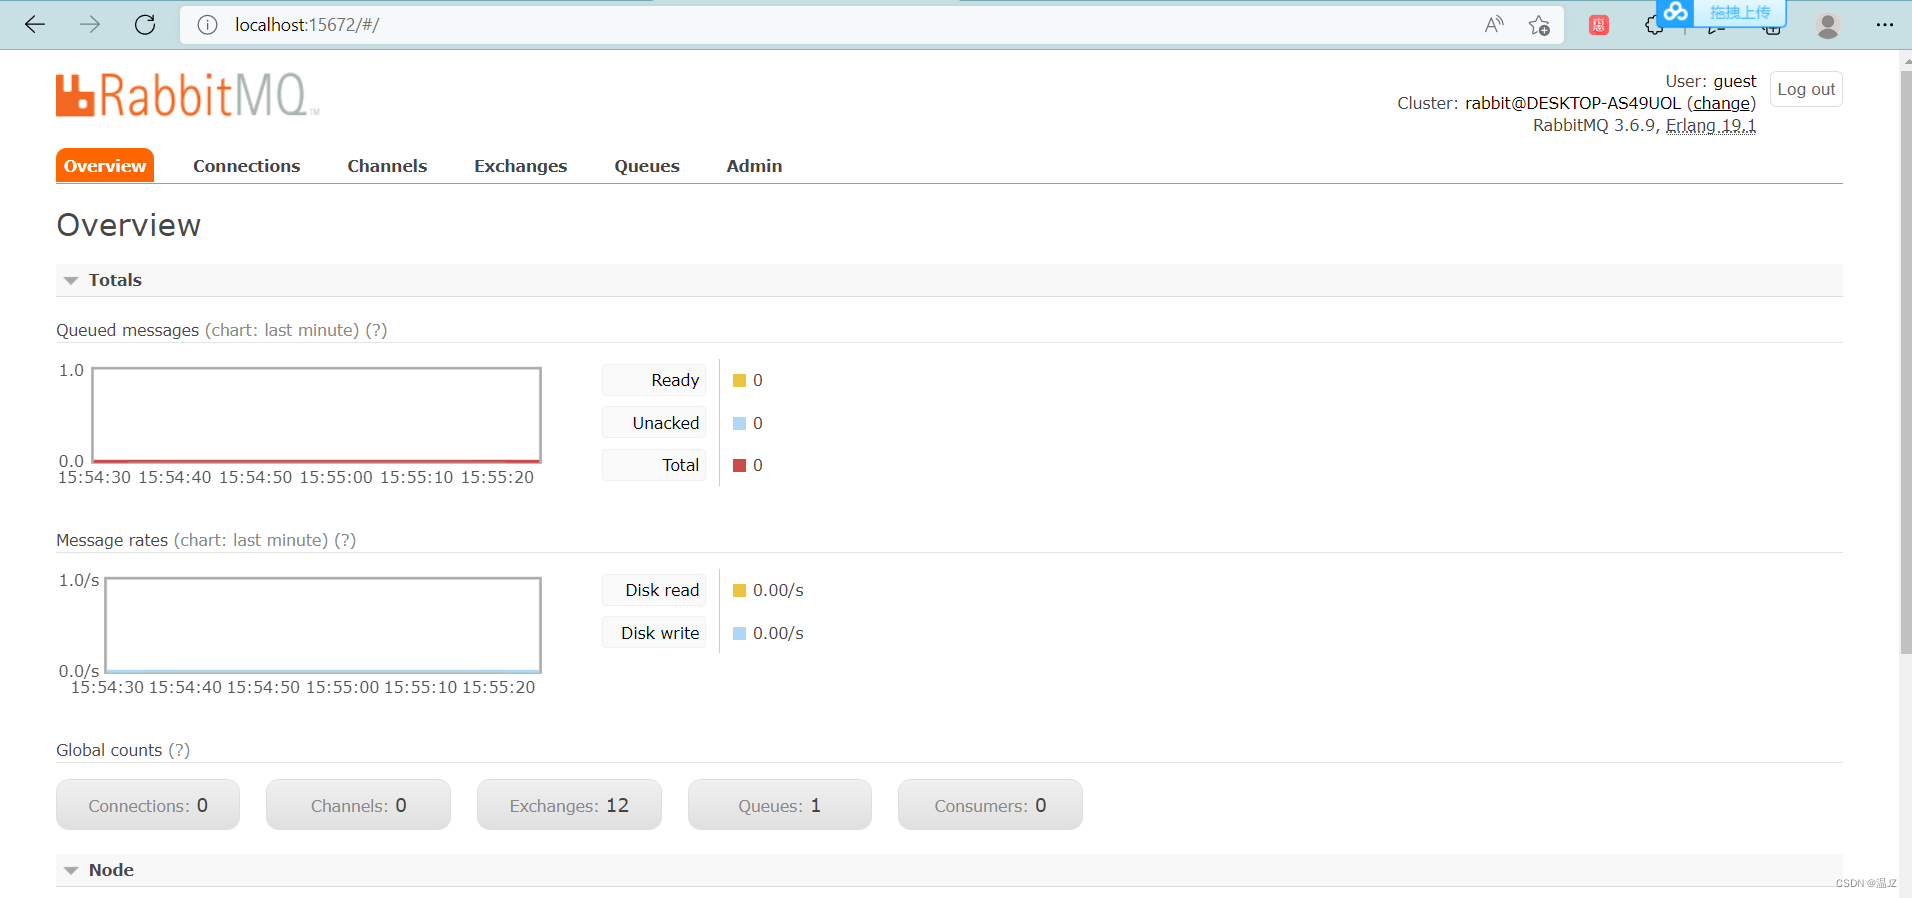Click the red Total color swatch

tap(740, 465)
